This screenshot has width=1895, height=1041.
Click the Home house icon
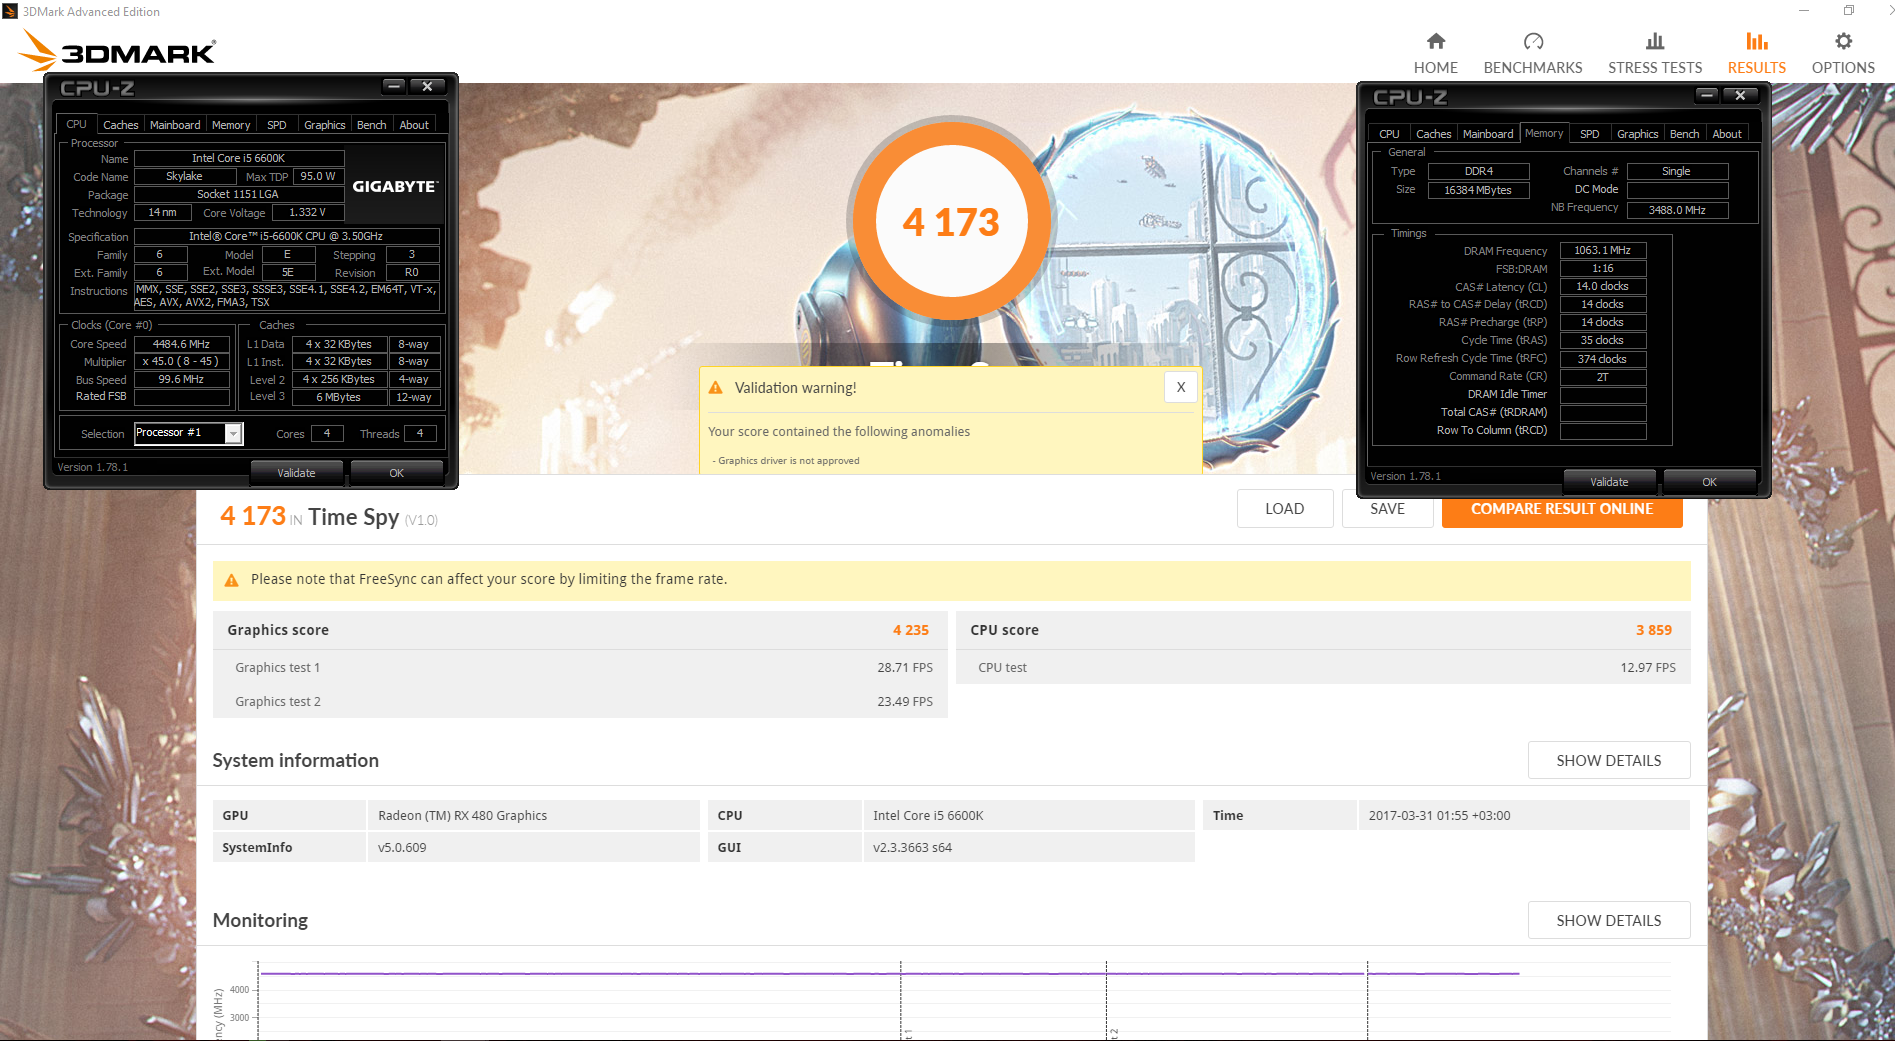click(1435, 41)
